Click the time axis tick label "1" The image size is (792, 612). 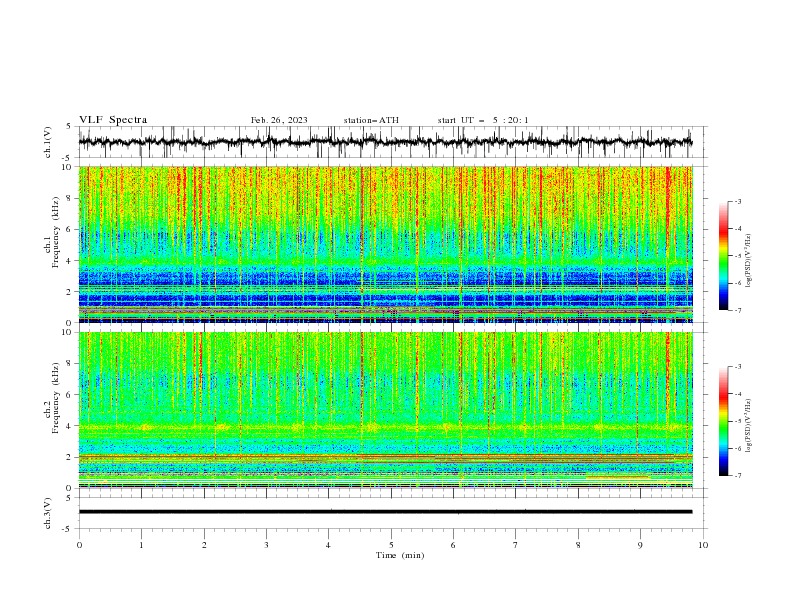coord(141,545)
